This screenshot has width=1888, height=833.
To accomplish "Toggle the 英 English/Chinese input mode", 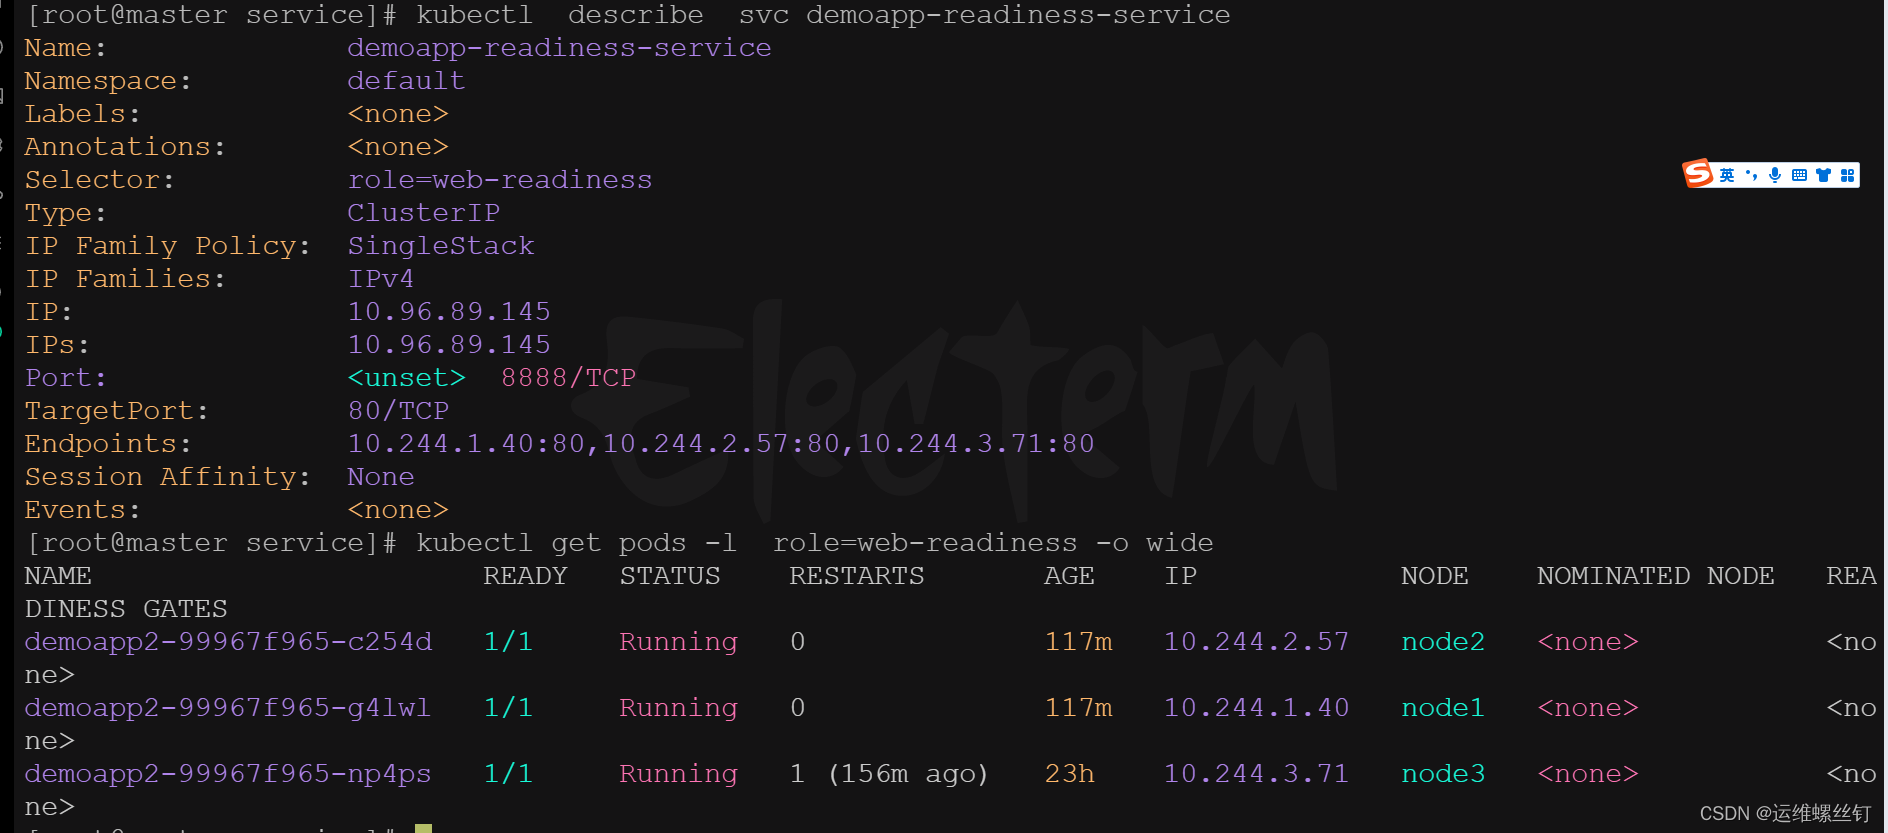I will (x=1727, y=175).
